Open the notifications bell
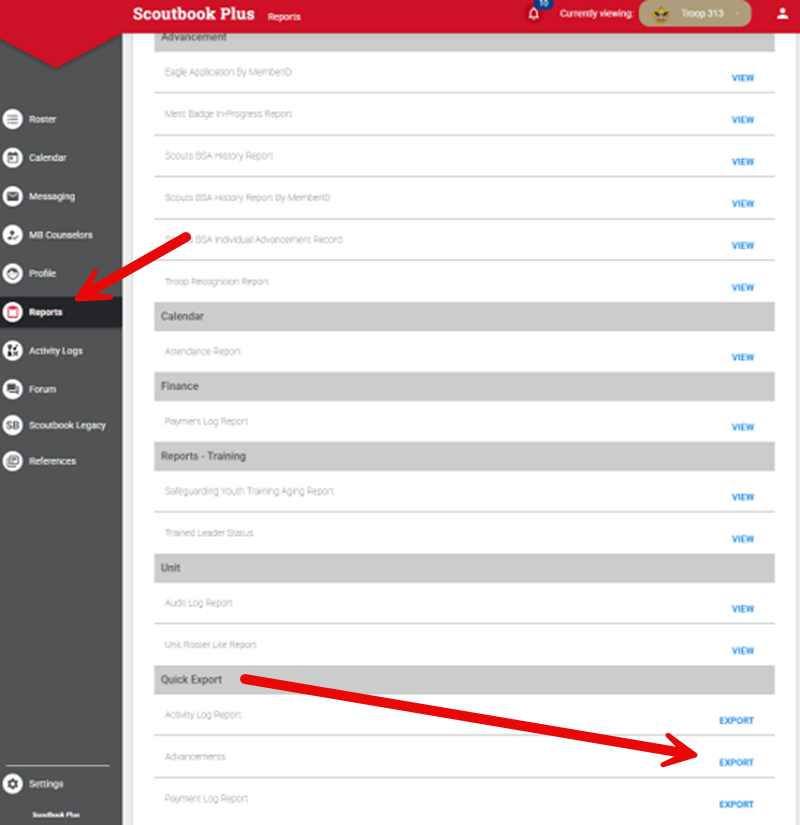The width and height of the screenshot is (800, 825). 534,14
